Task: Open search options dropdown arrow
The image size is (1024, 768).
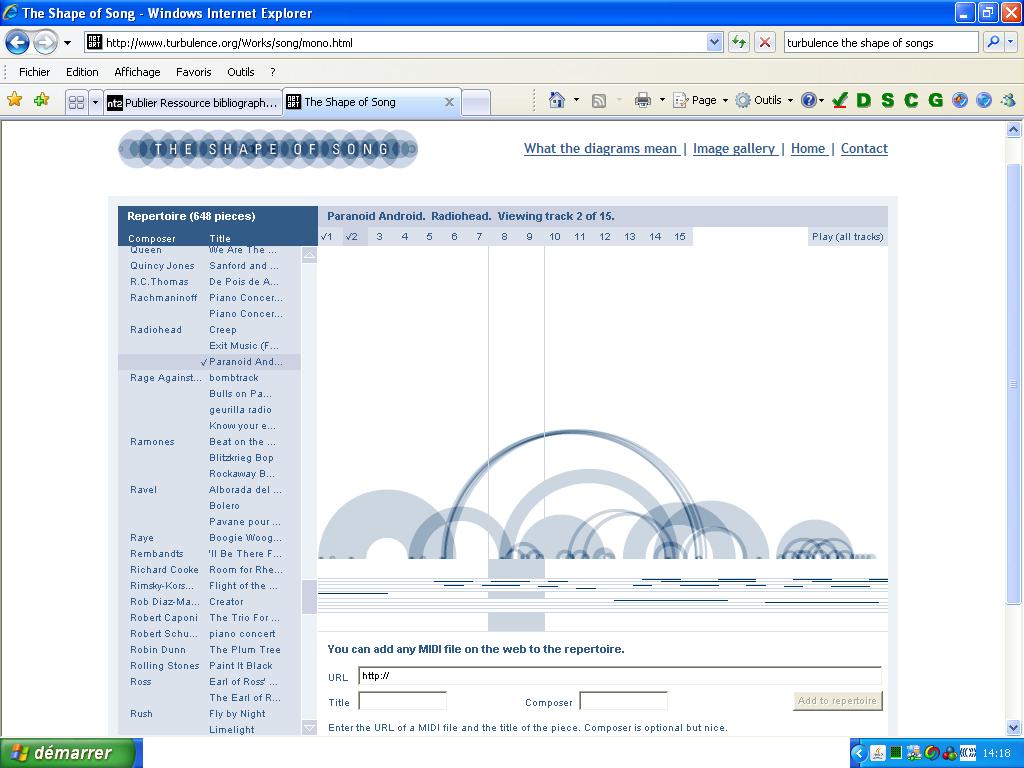Action: [1011, 43]
